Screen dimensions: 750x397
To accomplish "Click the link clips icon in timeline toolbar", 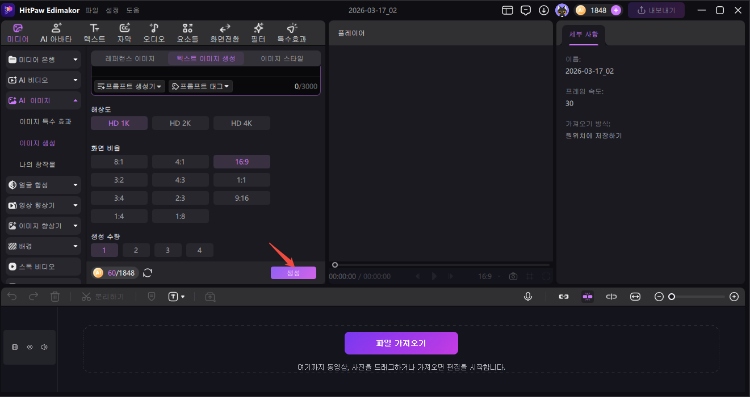I will (x=563, y=297).
